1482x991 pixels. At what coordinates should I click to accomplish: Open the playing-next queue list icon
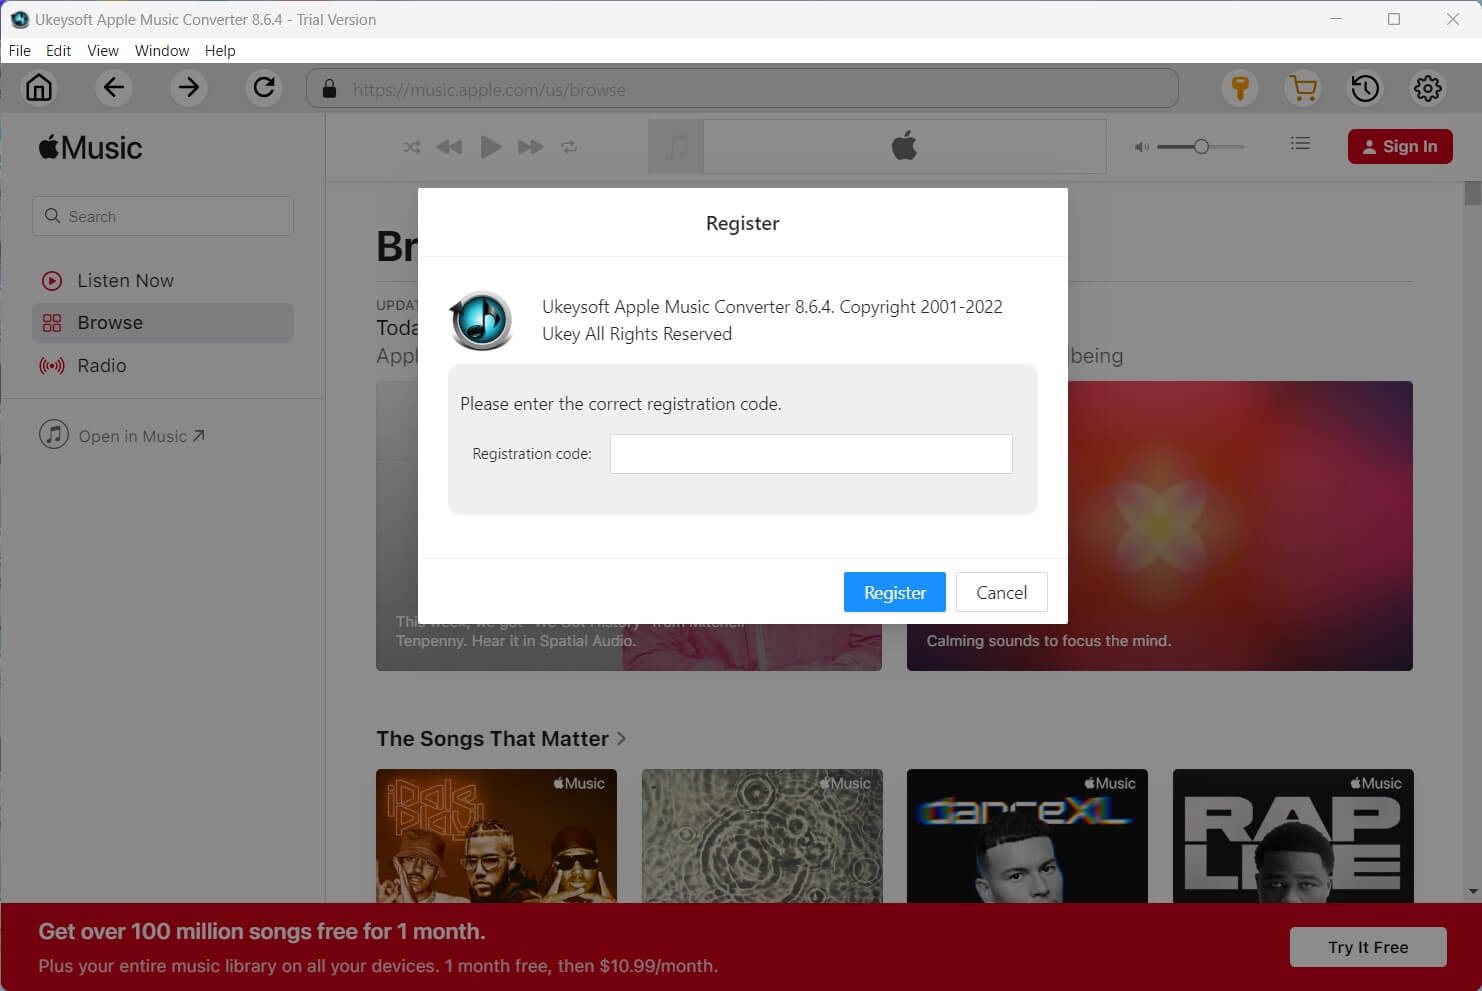pos(1300,144)
